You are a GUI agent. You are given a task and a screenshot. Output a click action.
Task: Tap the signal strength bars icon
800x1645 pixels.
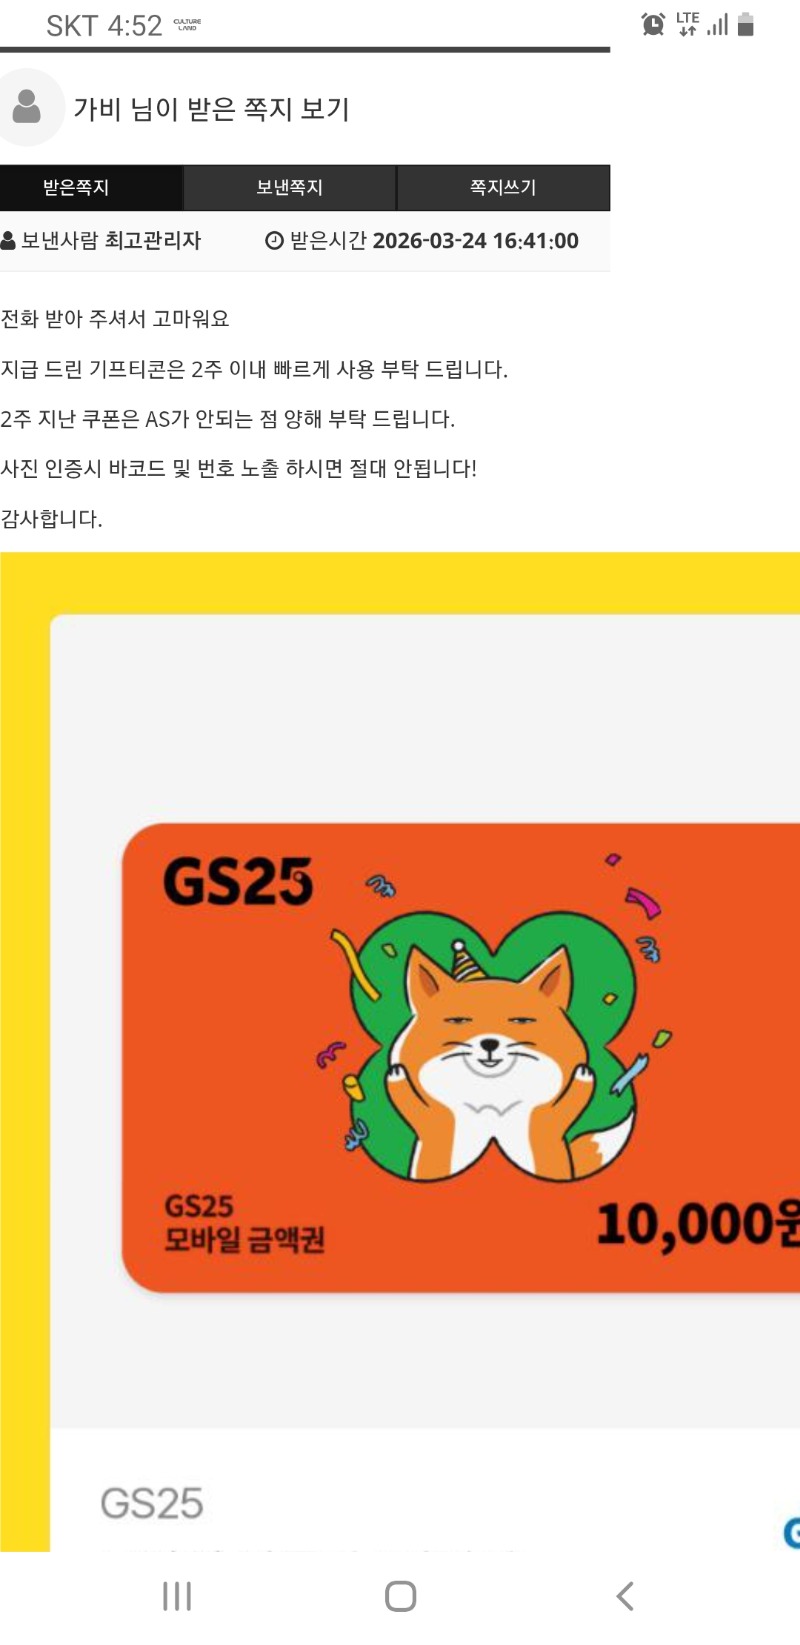(x=717, y=25)
